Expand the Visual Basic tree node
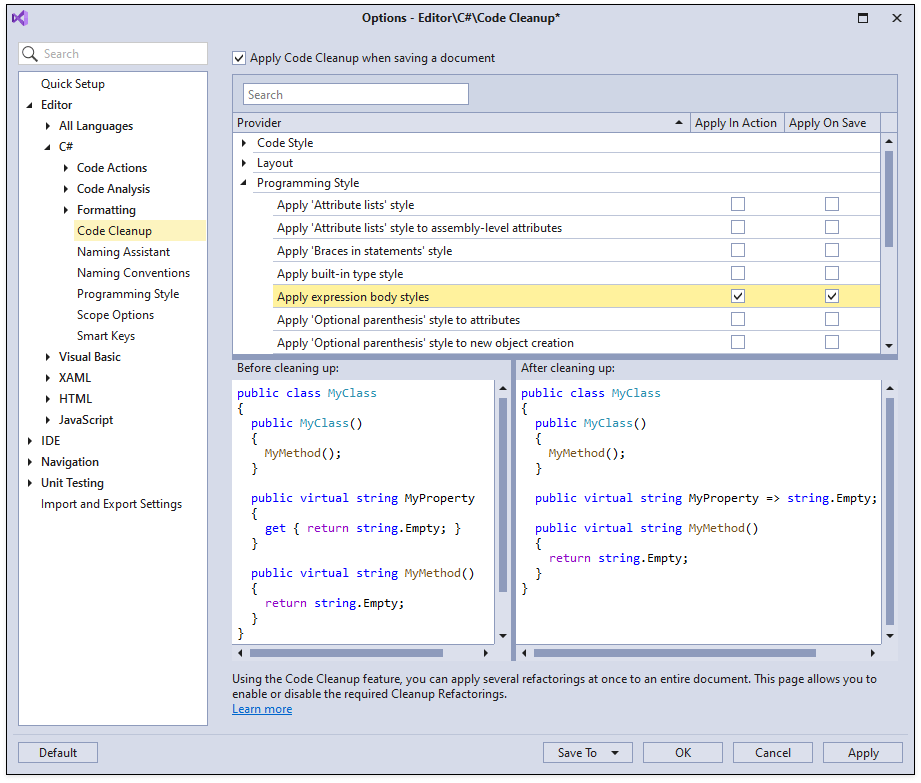 pyautogui.click(x=48, y=357)
